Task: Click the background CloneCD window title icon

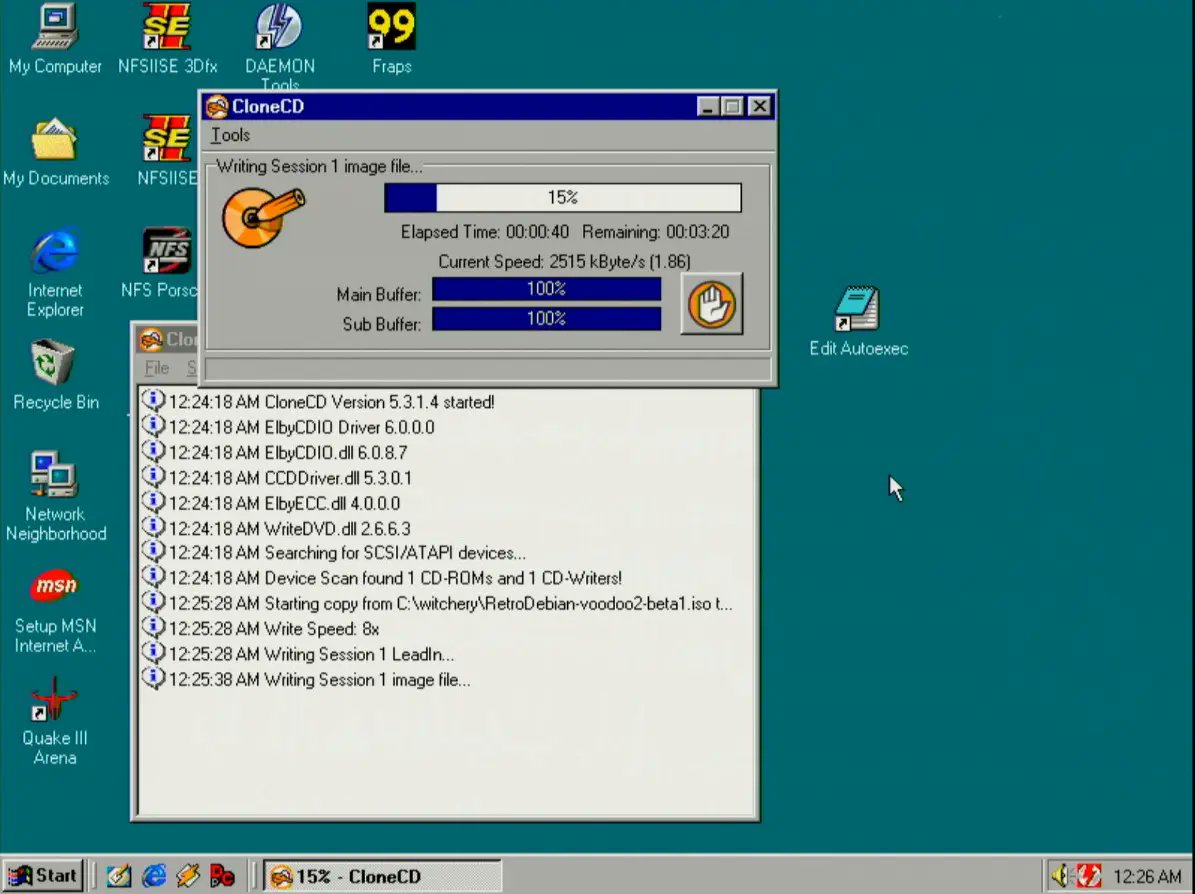Action: pos(151,339)
